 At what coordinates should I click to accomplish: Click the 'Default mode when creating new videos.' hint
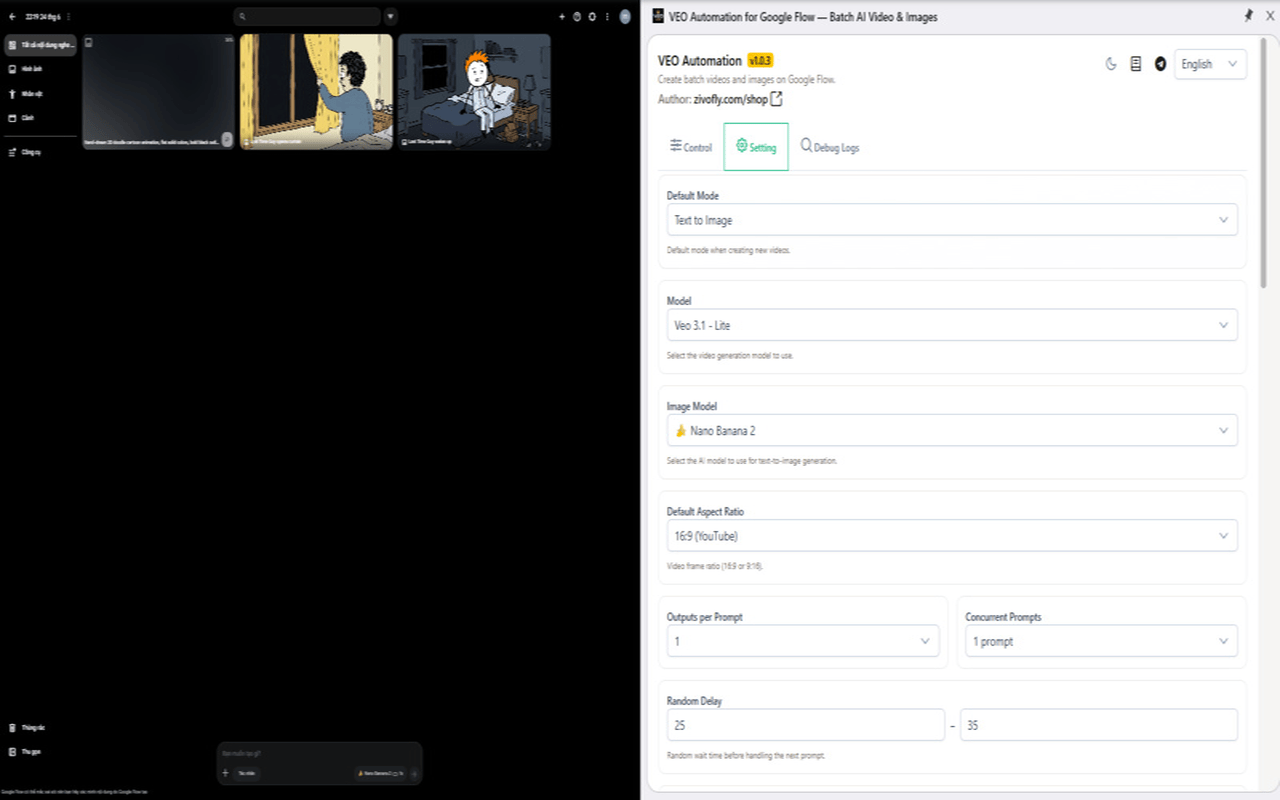[x=728, y=250]
